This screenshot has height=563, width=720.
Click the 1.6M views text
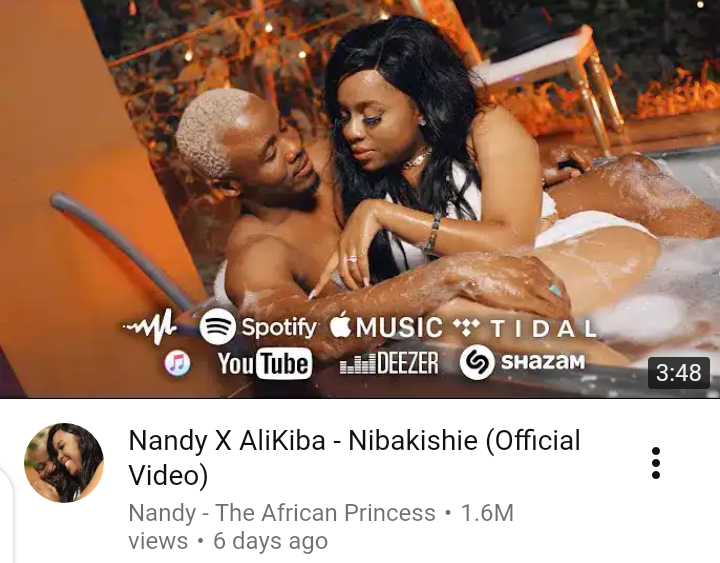(x=321, y=527)
